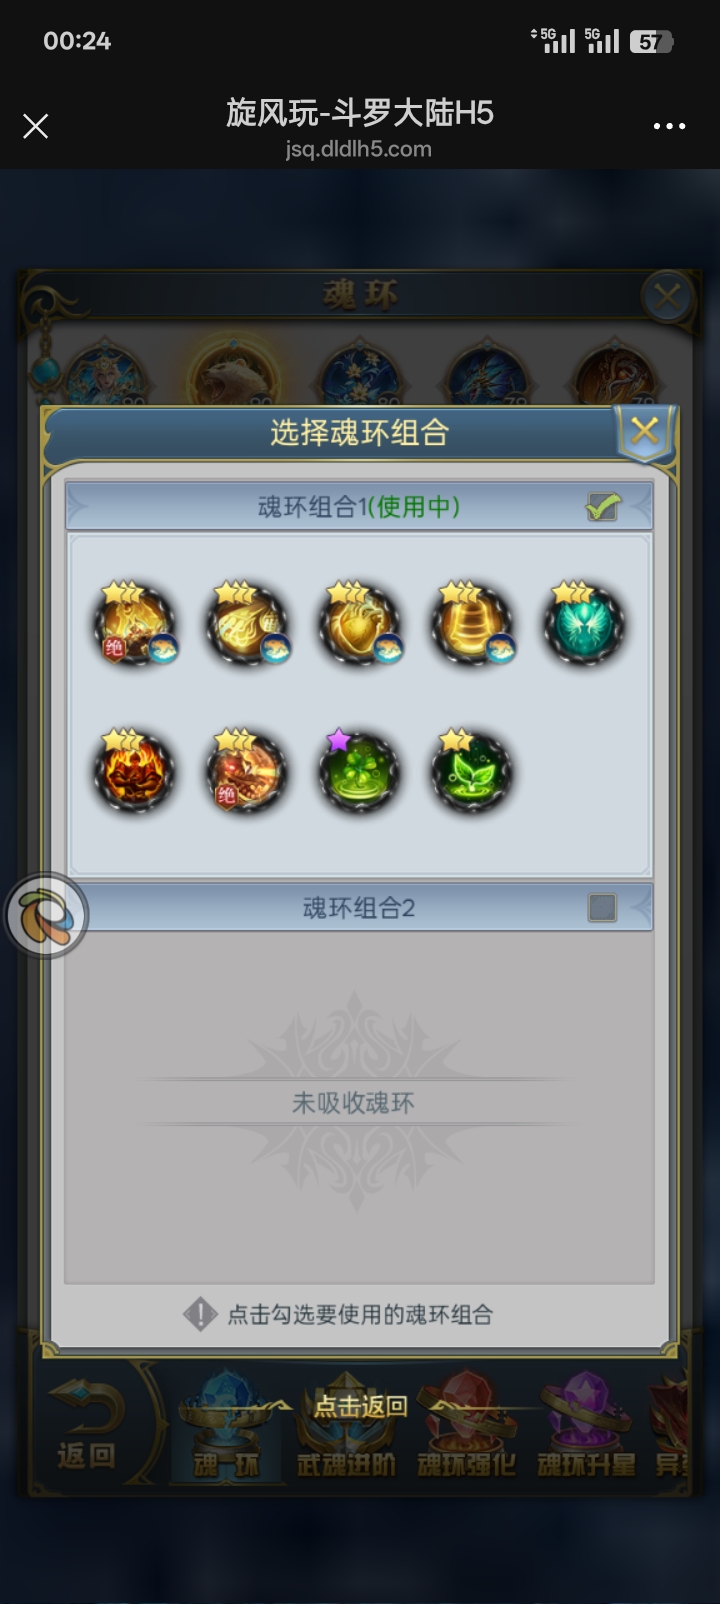The image size is (720, 1604).
Task: Close the 选择魂环组合 dialog
Action: [645, 432]
